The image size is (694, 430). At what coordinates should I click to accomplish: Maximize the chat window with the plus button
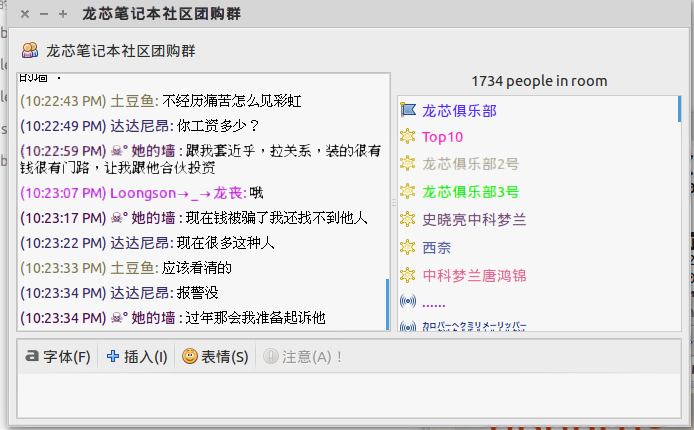[63, 14]
